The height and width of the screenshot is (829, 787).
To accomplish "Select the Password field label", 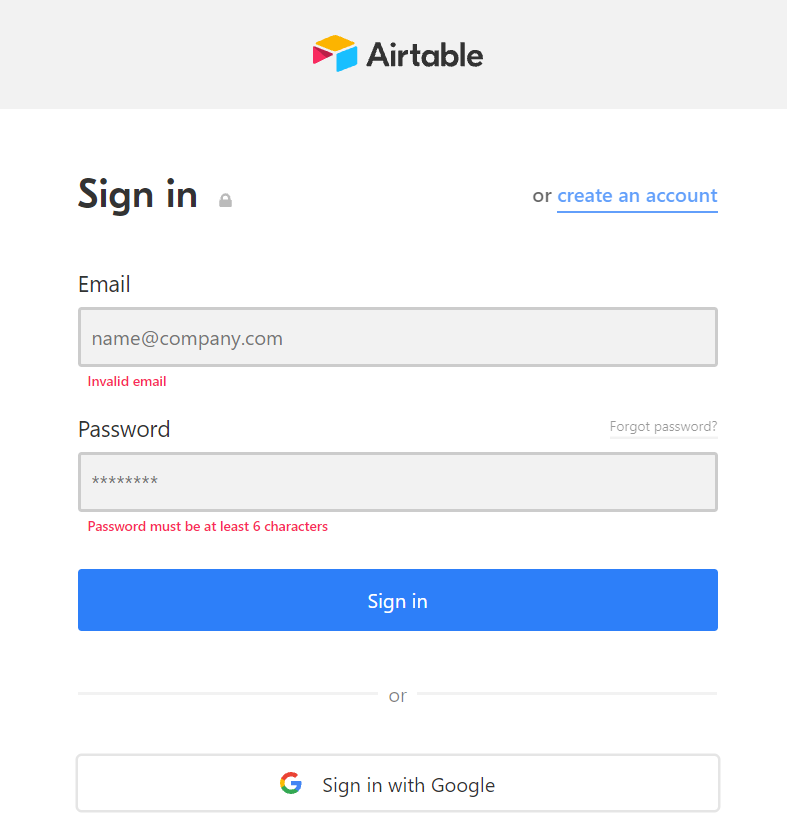I will pos(124,429).
